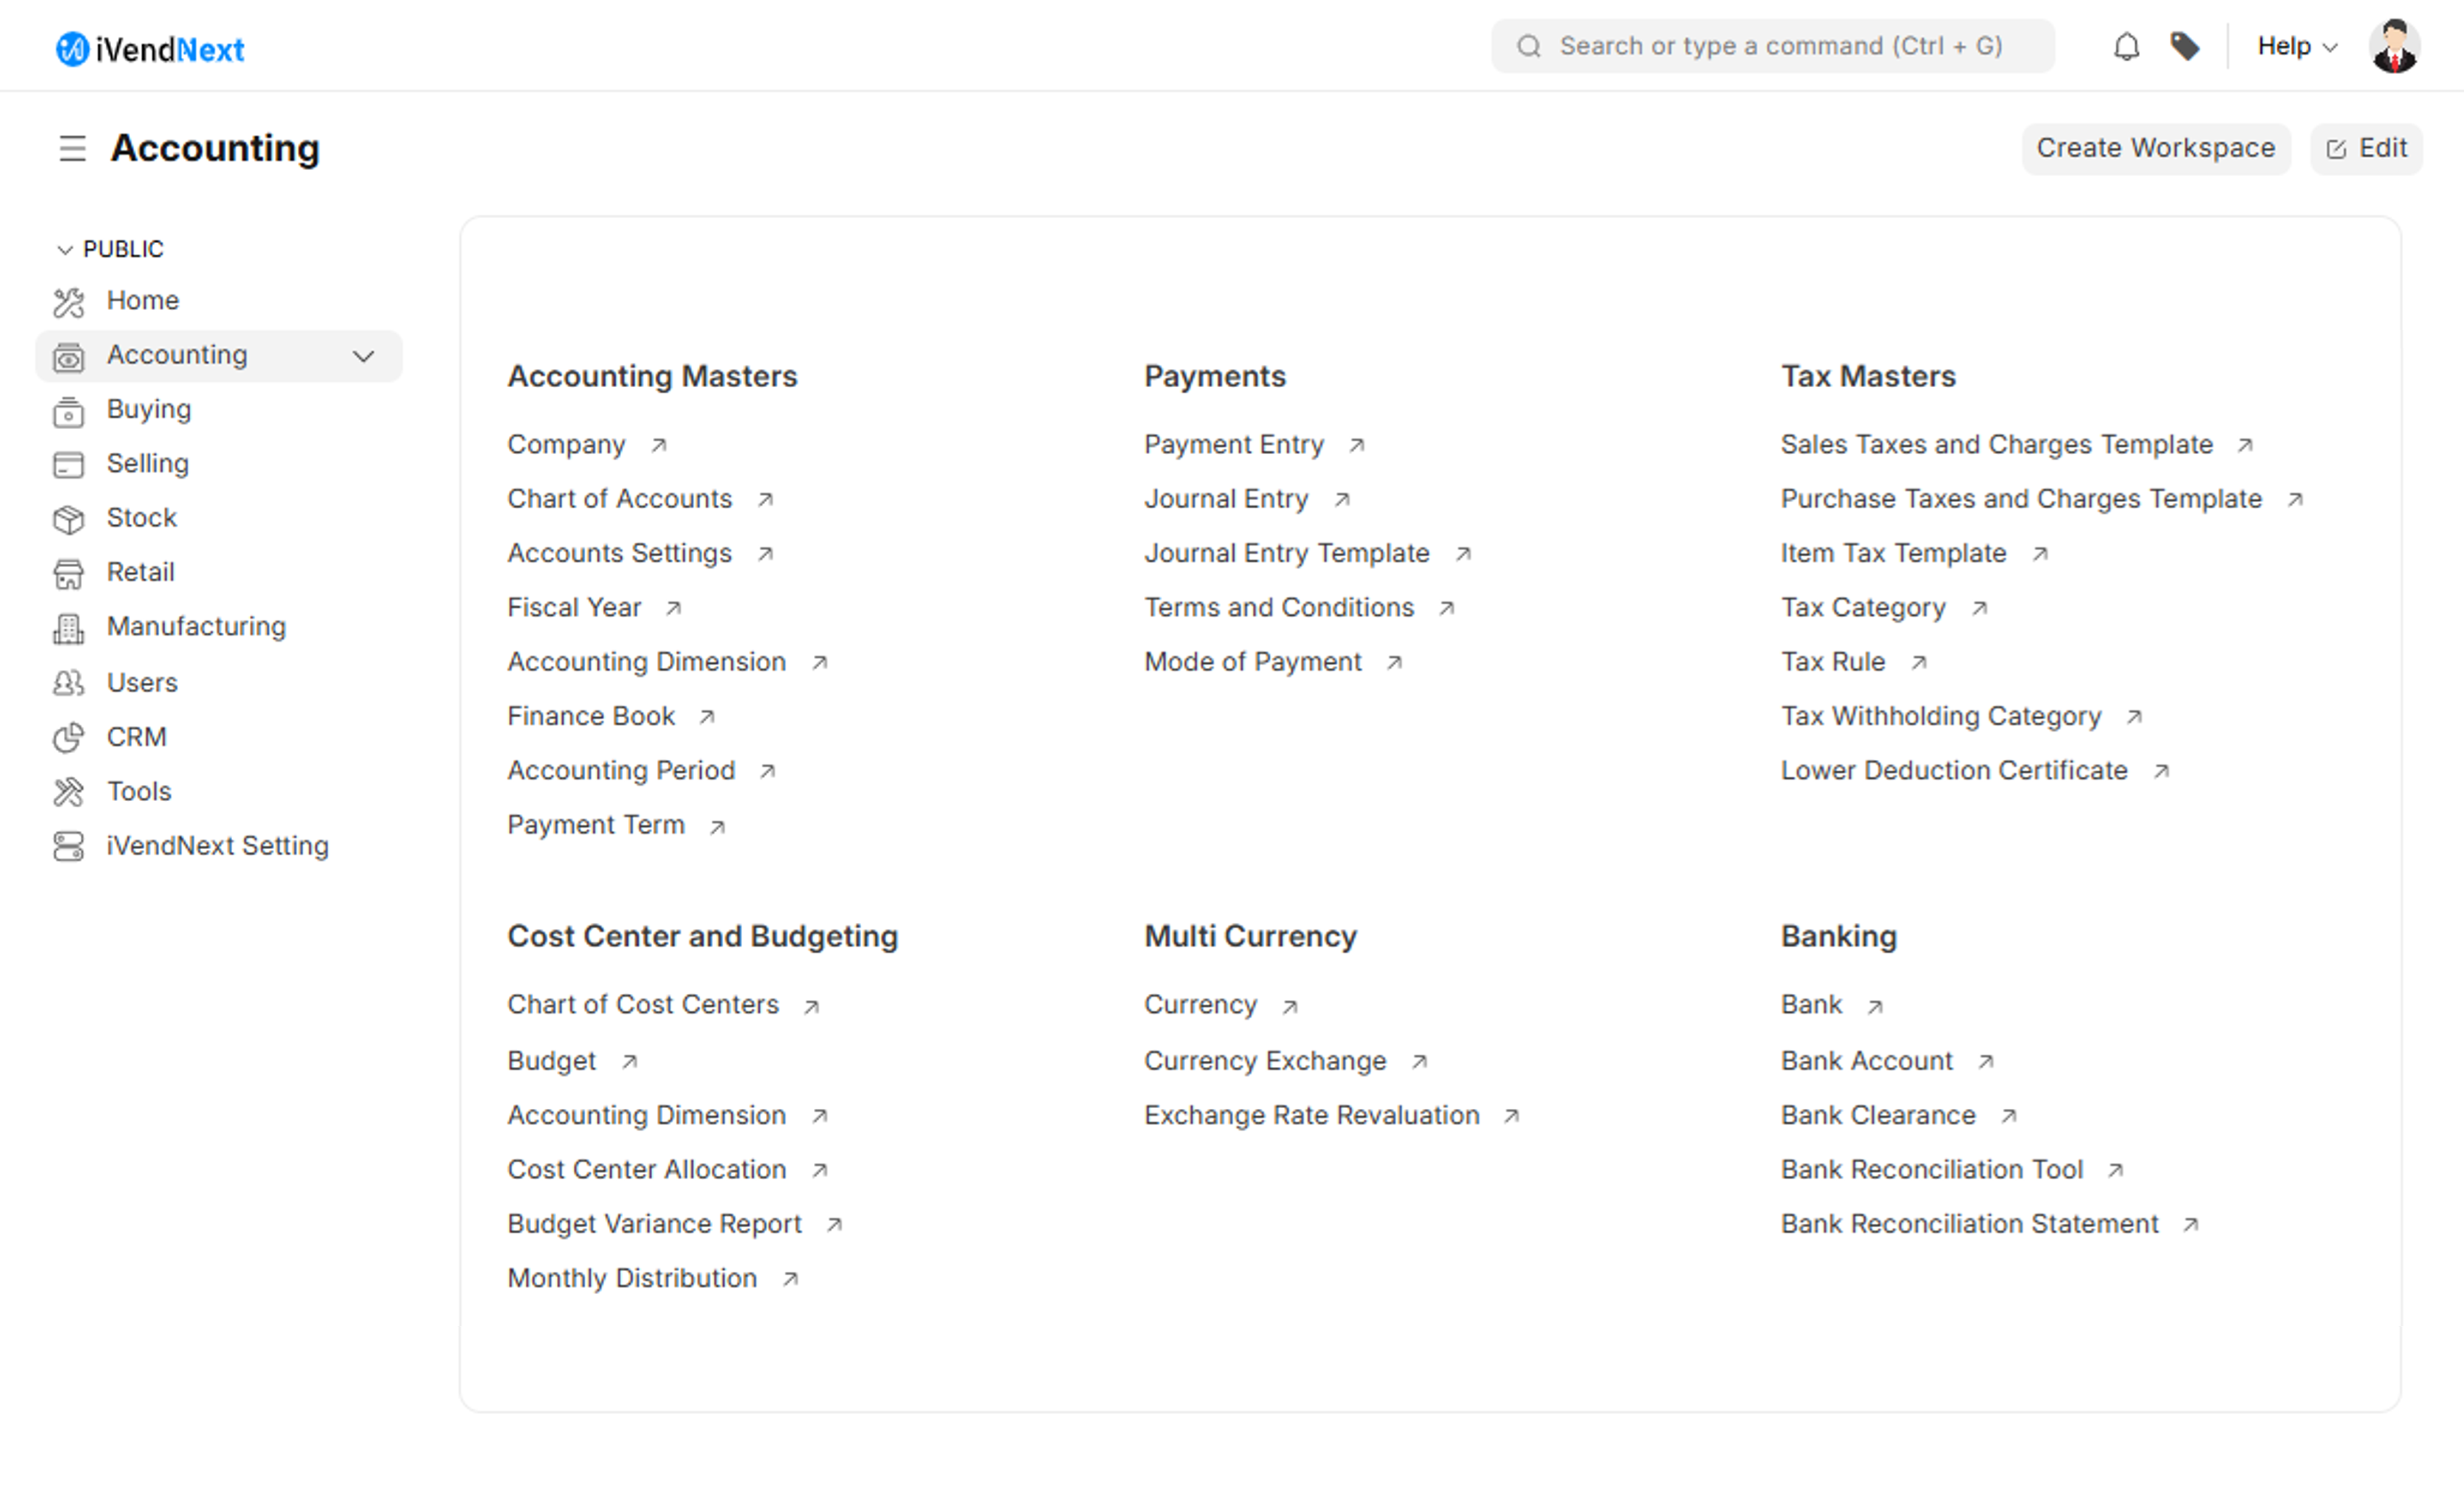Select Buying in the sidebar

pyautogui.click(x=148, y=409)
